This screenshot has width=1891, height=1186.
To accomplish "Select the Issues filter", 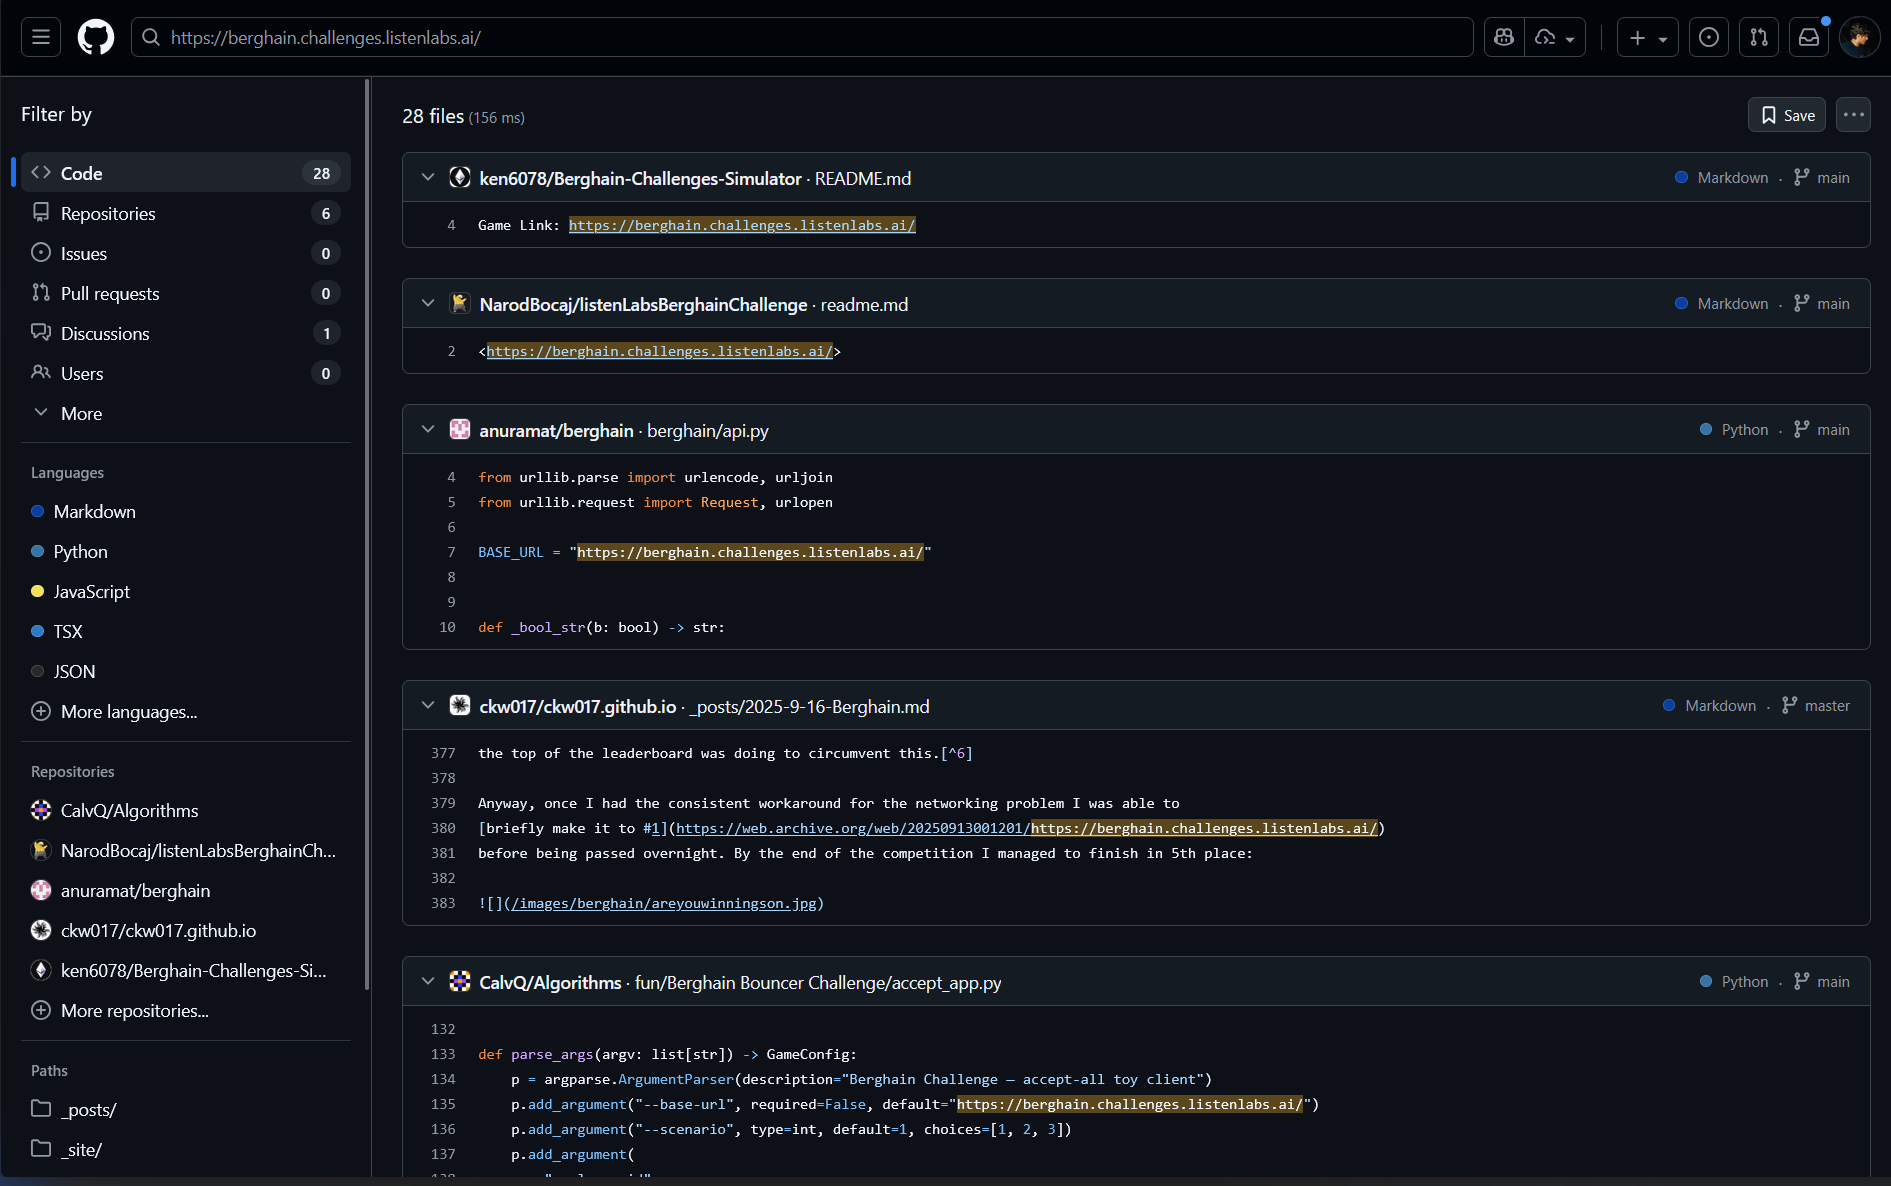I will coord(186,253).
